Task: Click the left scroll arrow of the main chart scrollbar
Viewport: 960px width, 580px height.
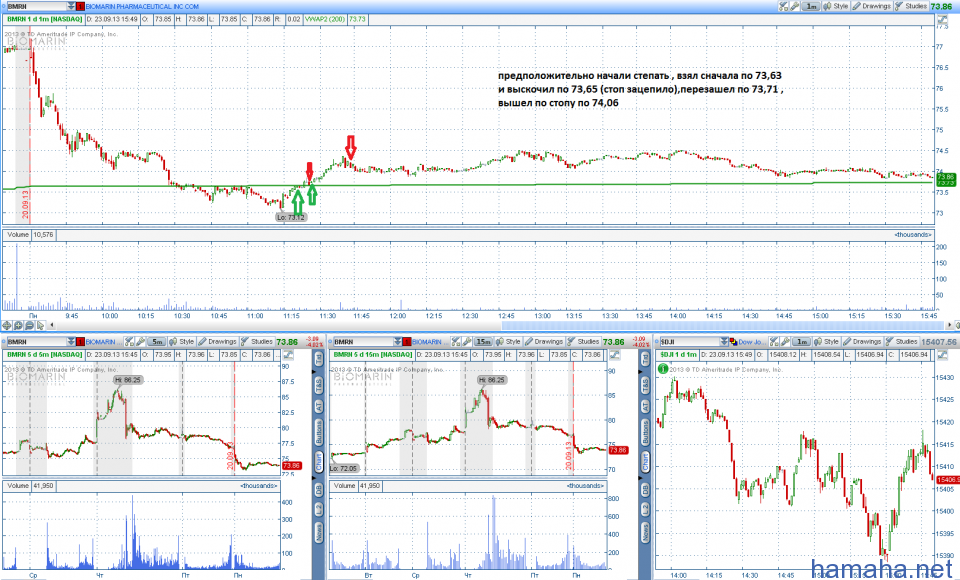Action: [x=51, y=325]
